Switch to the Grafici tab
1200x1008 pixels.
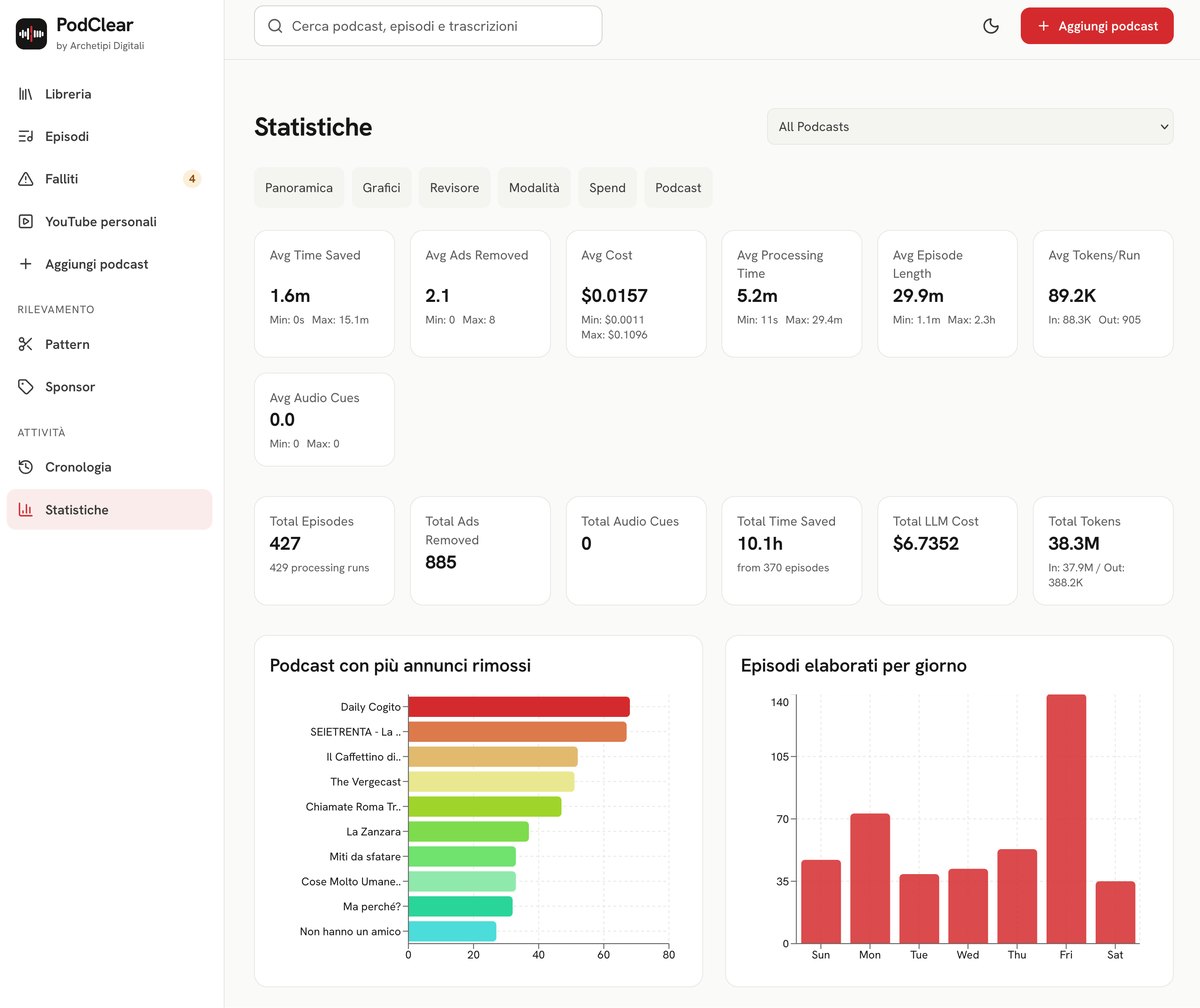(382, 188)
